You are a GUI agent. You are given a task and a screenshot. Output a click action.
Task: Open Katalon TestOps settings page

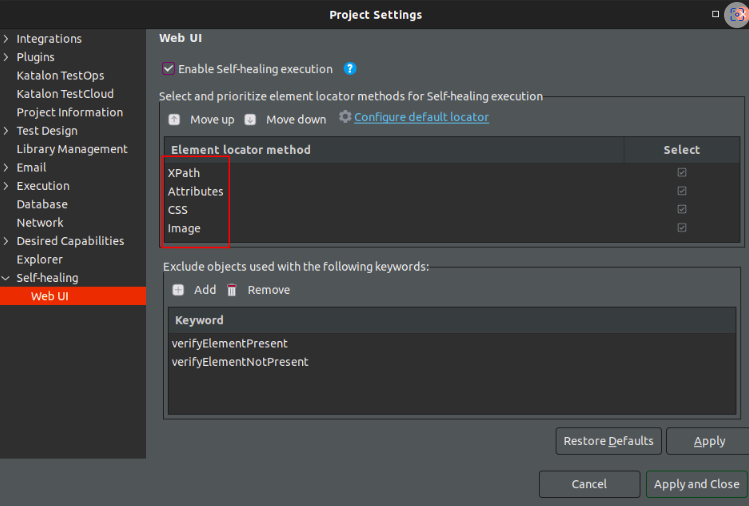click(x=60, y=76)
